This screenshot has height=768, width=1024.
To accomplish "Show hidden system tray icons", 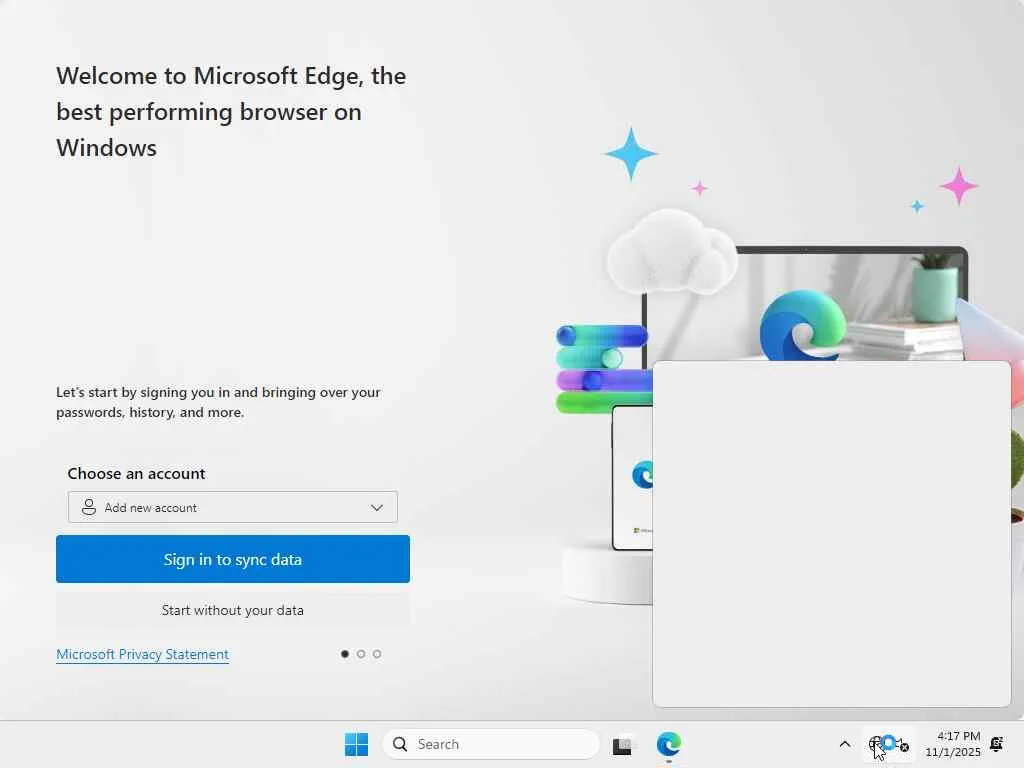I will pos(844,744).
